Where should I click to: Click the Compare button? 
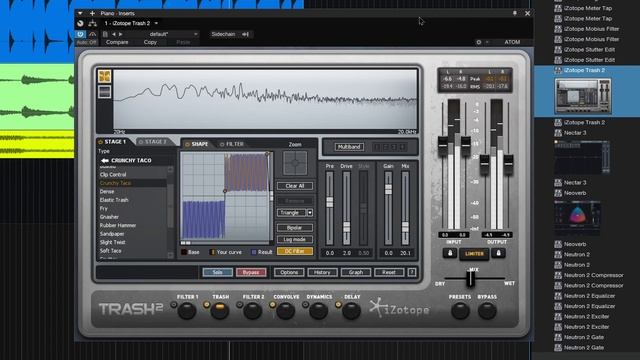117,42
